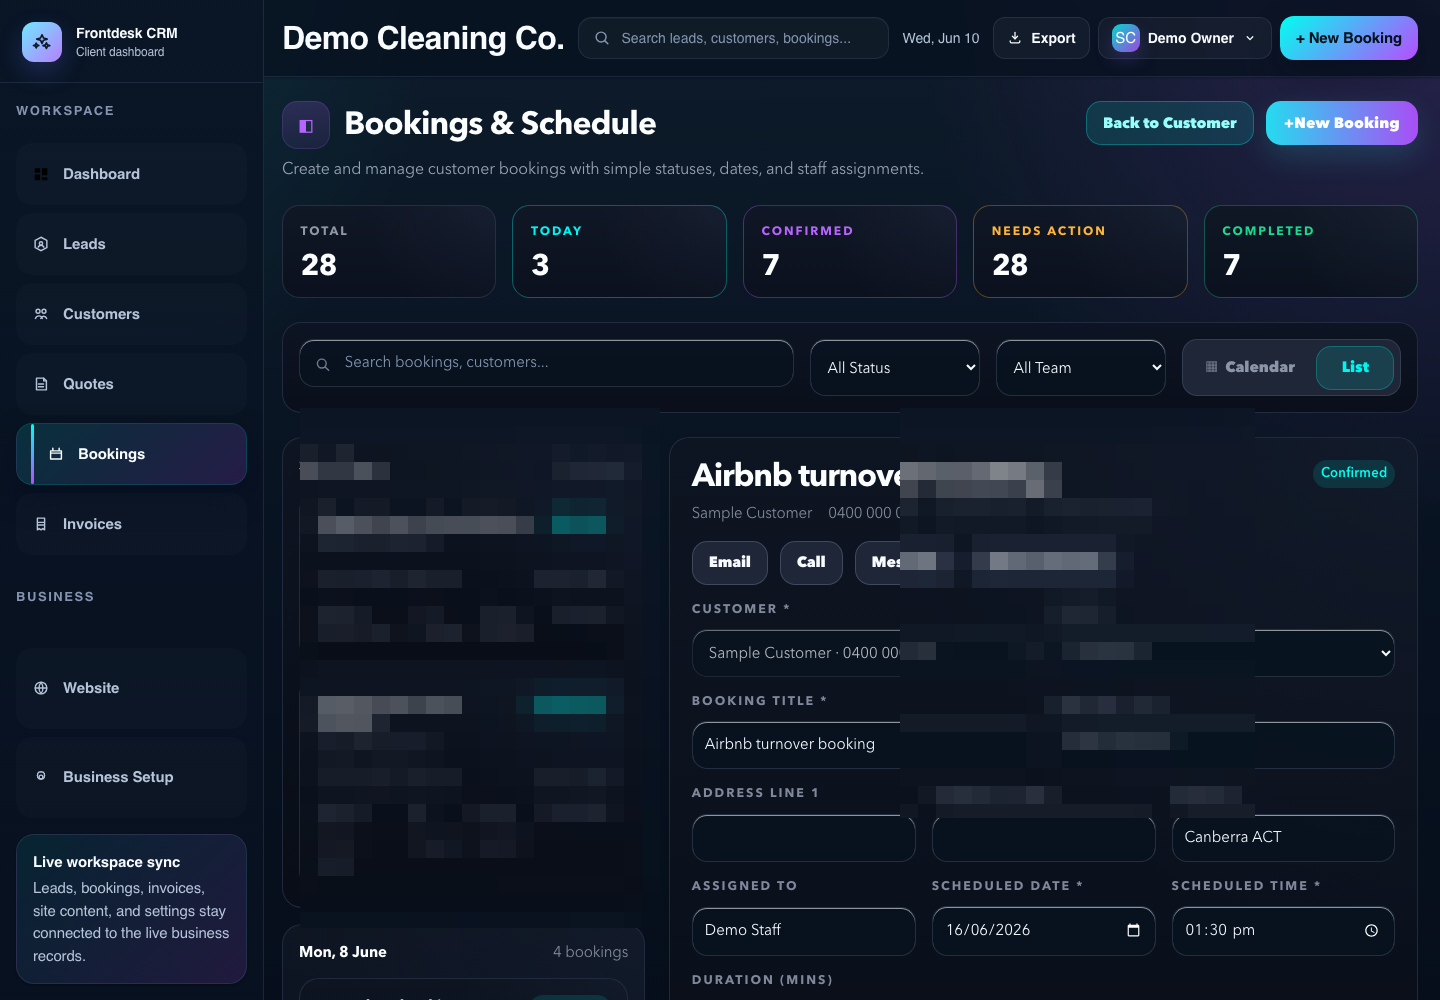Click the purple Bookings & Schedule header icon
Screen dimensions: 1440x1000
(x=306, y=125)
